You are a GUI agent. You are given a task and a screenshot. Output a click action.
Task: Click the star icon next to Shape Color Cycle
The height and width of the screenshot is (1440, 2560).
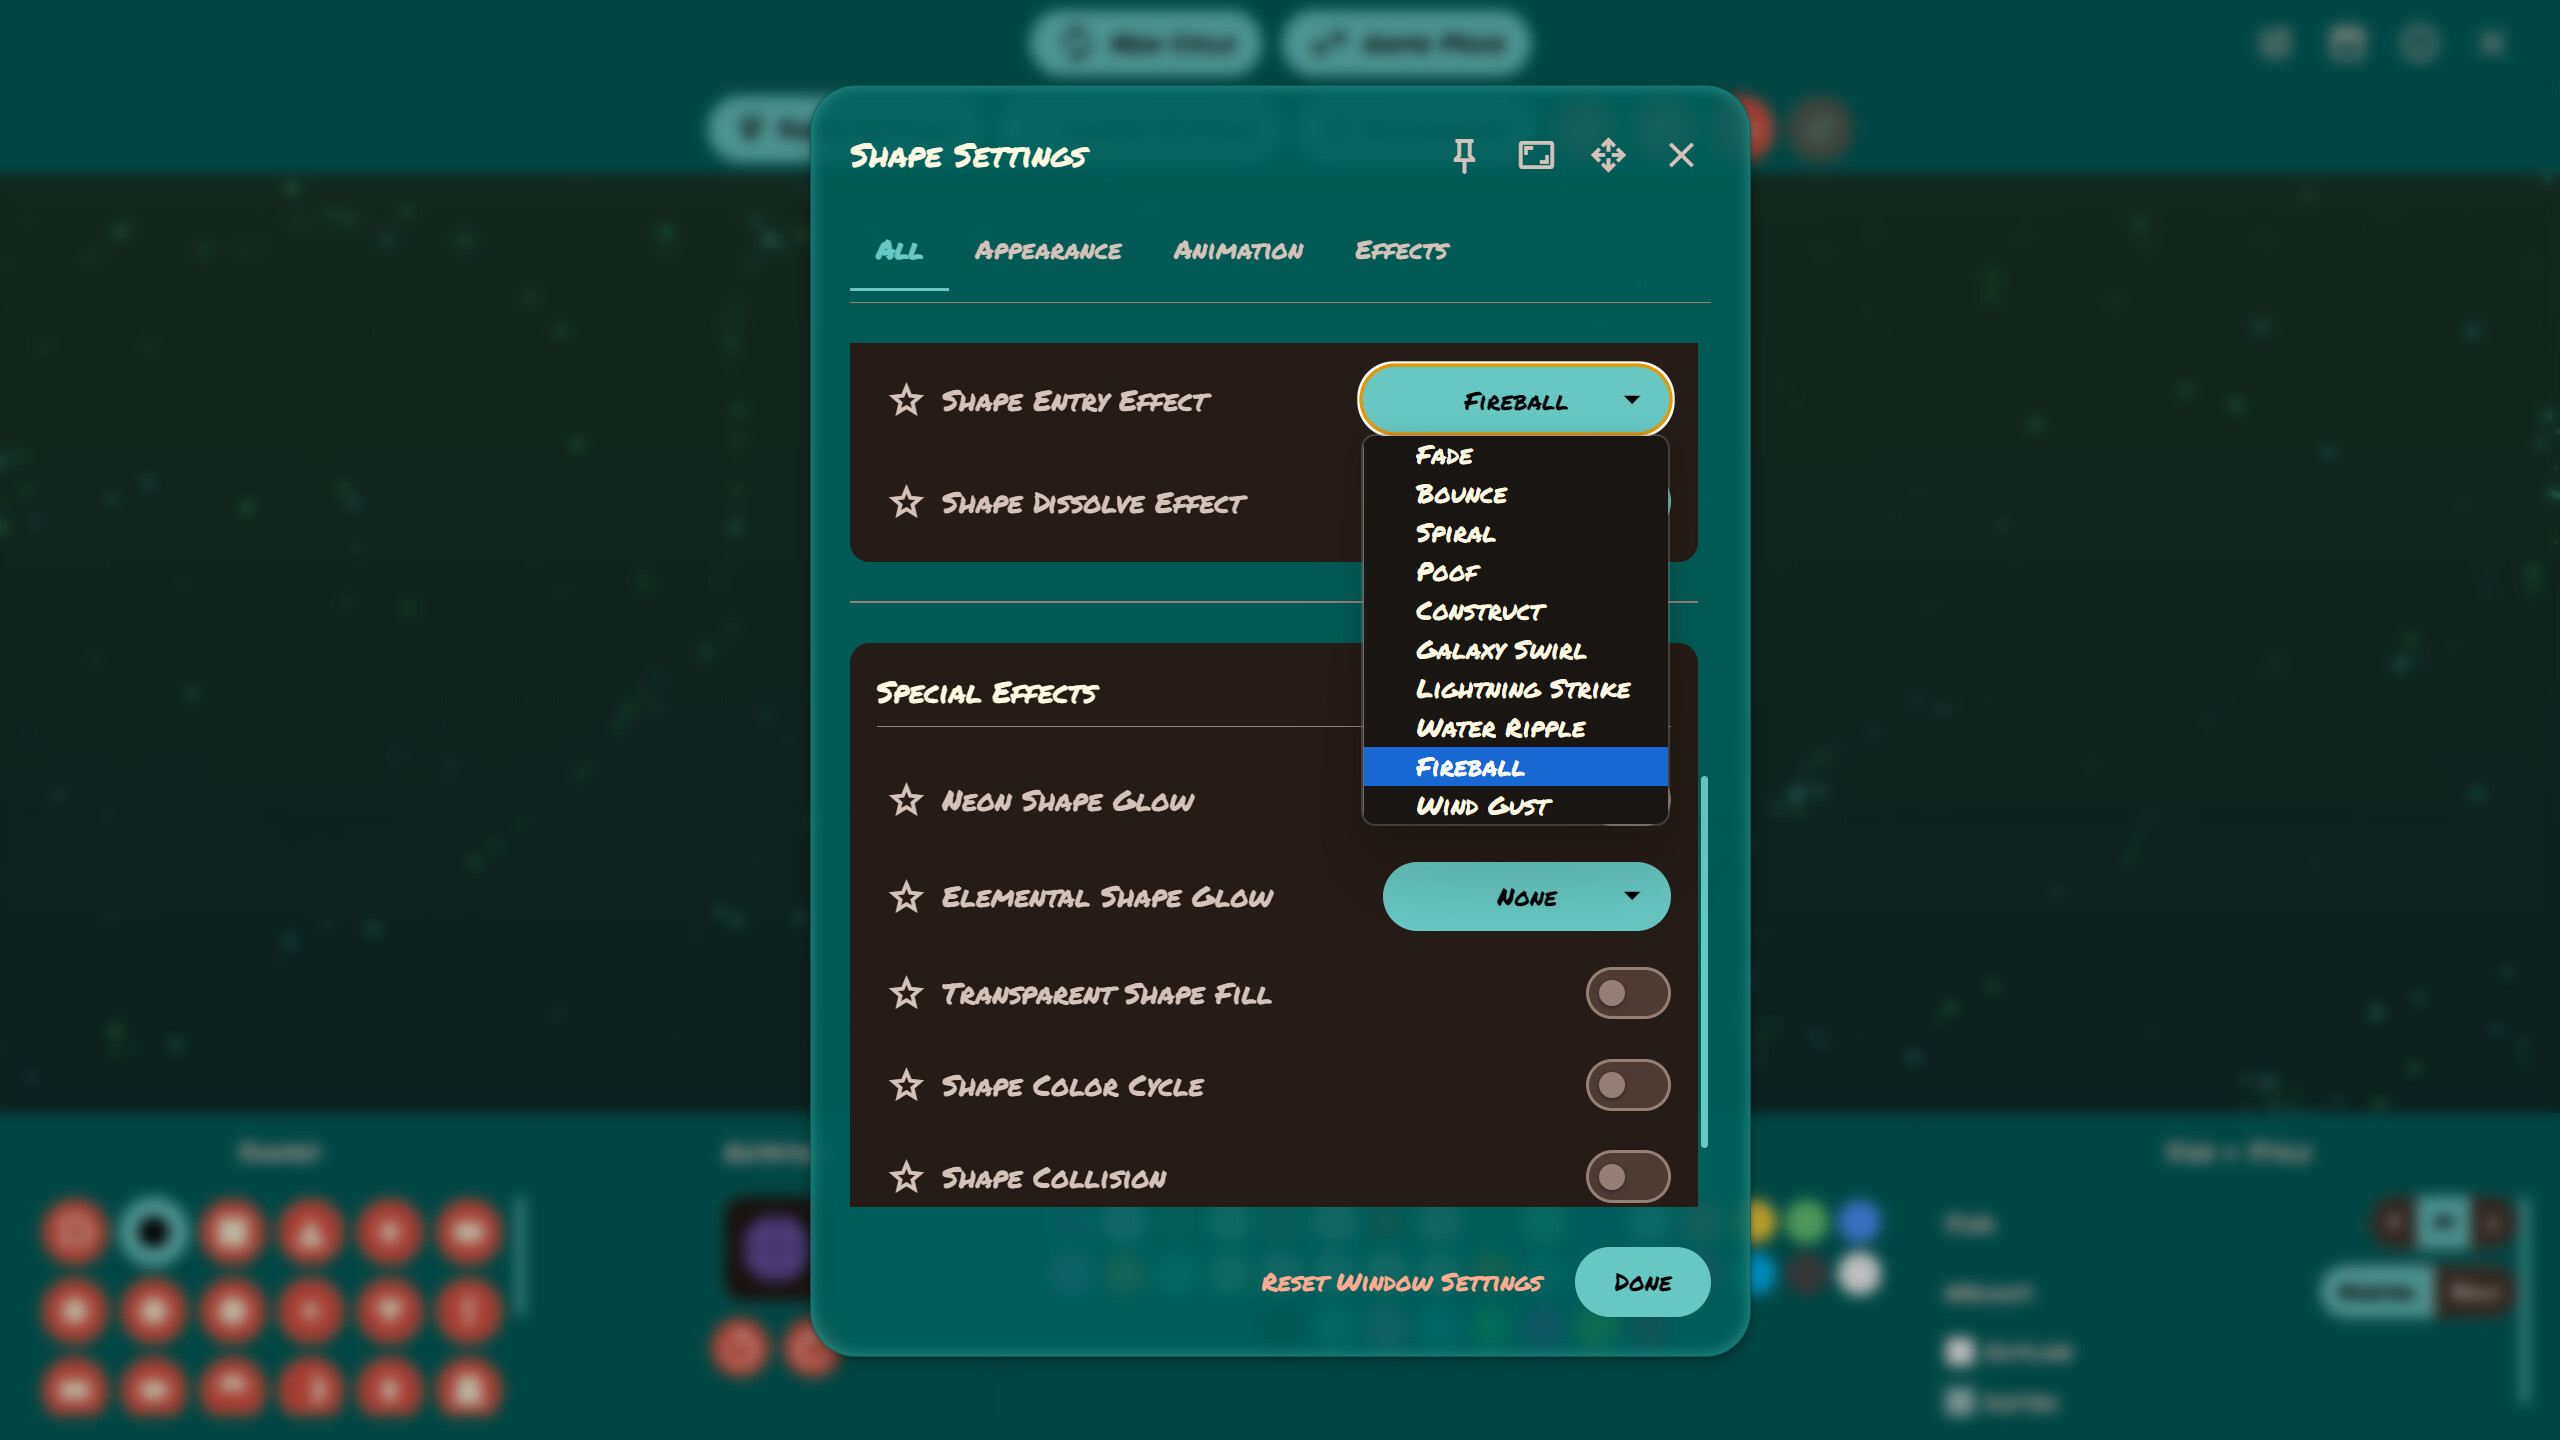[x=906, y=1086]
